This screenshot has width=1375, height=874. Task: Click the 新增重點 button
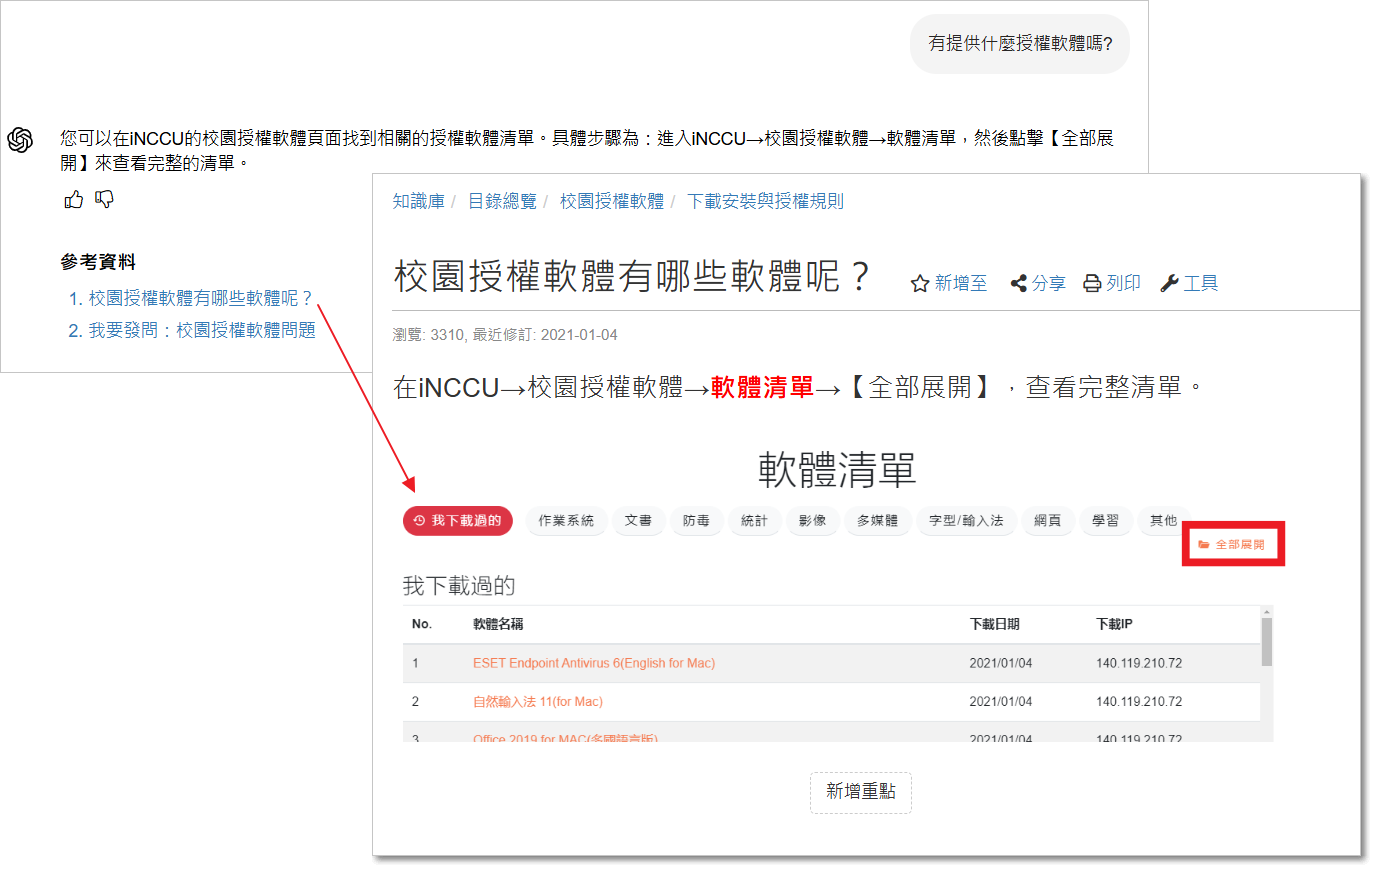click(861, 792)
